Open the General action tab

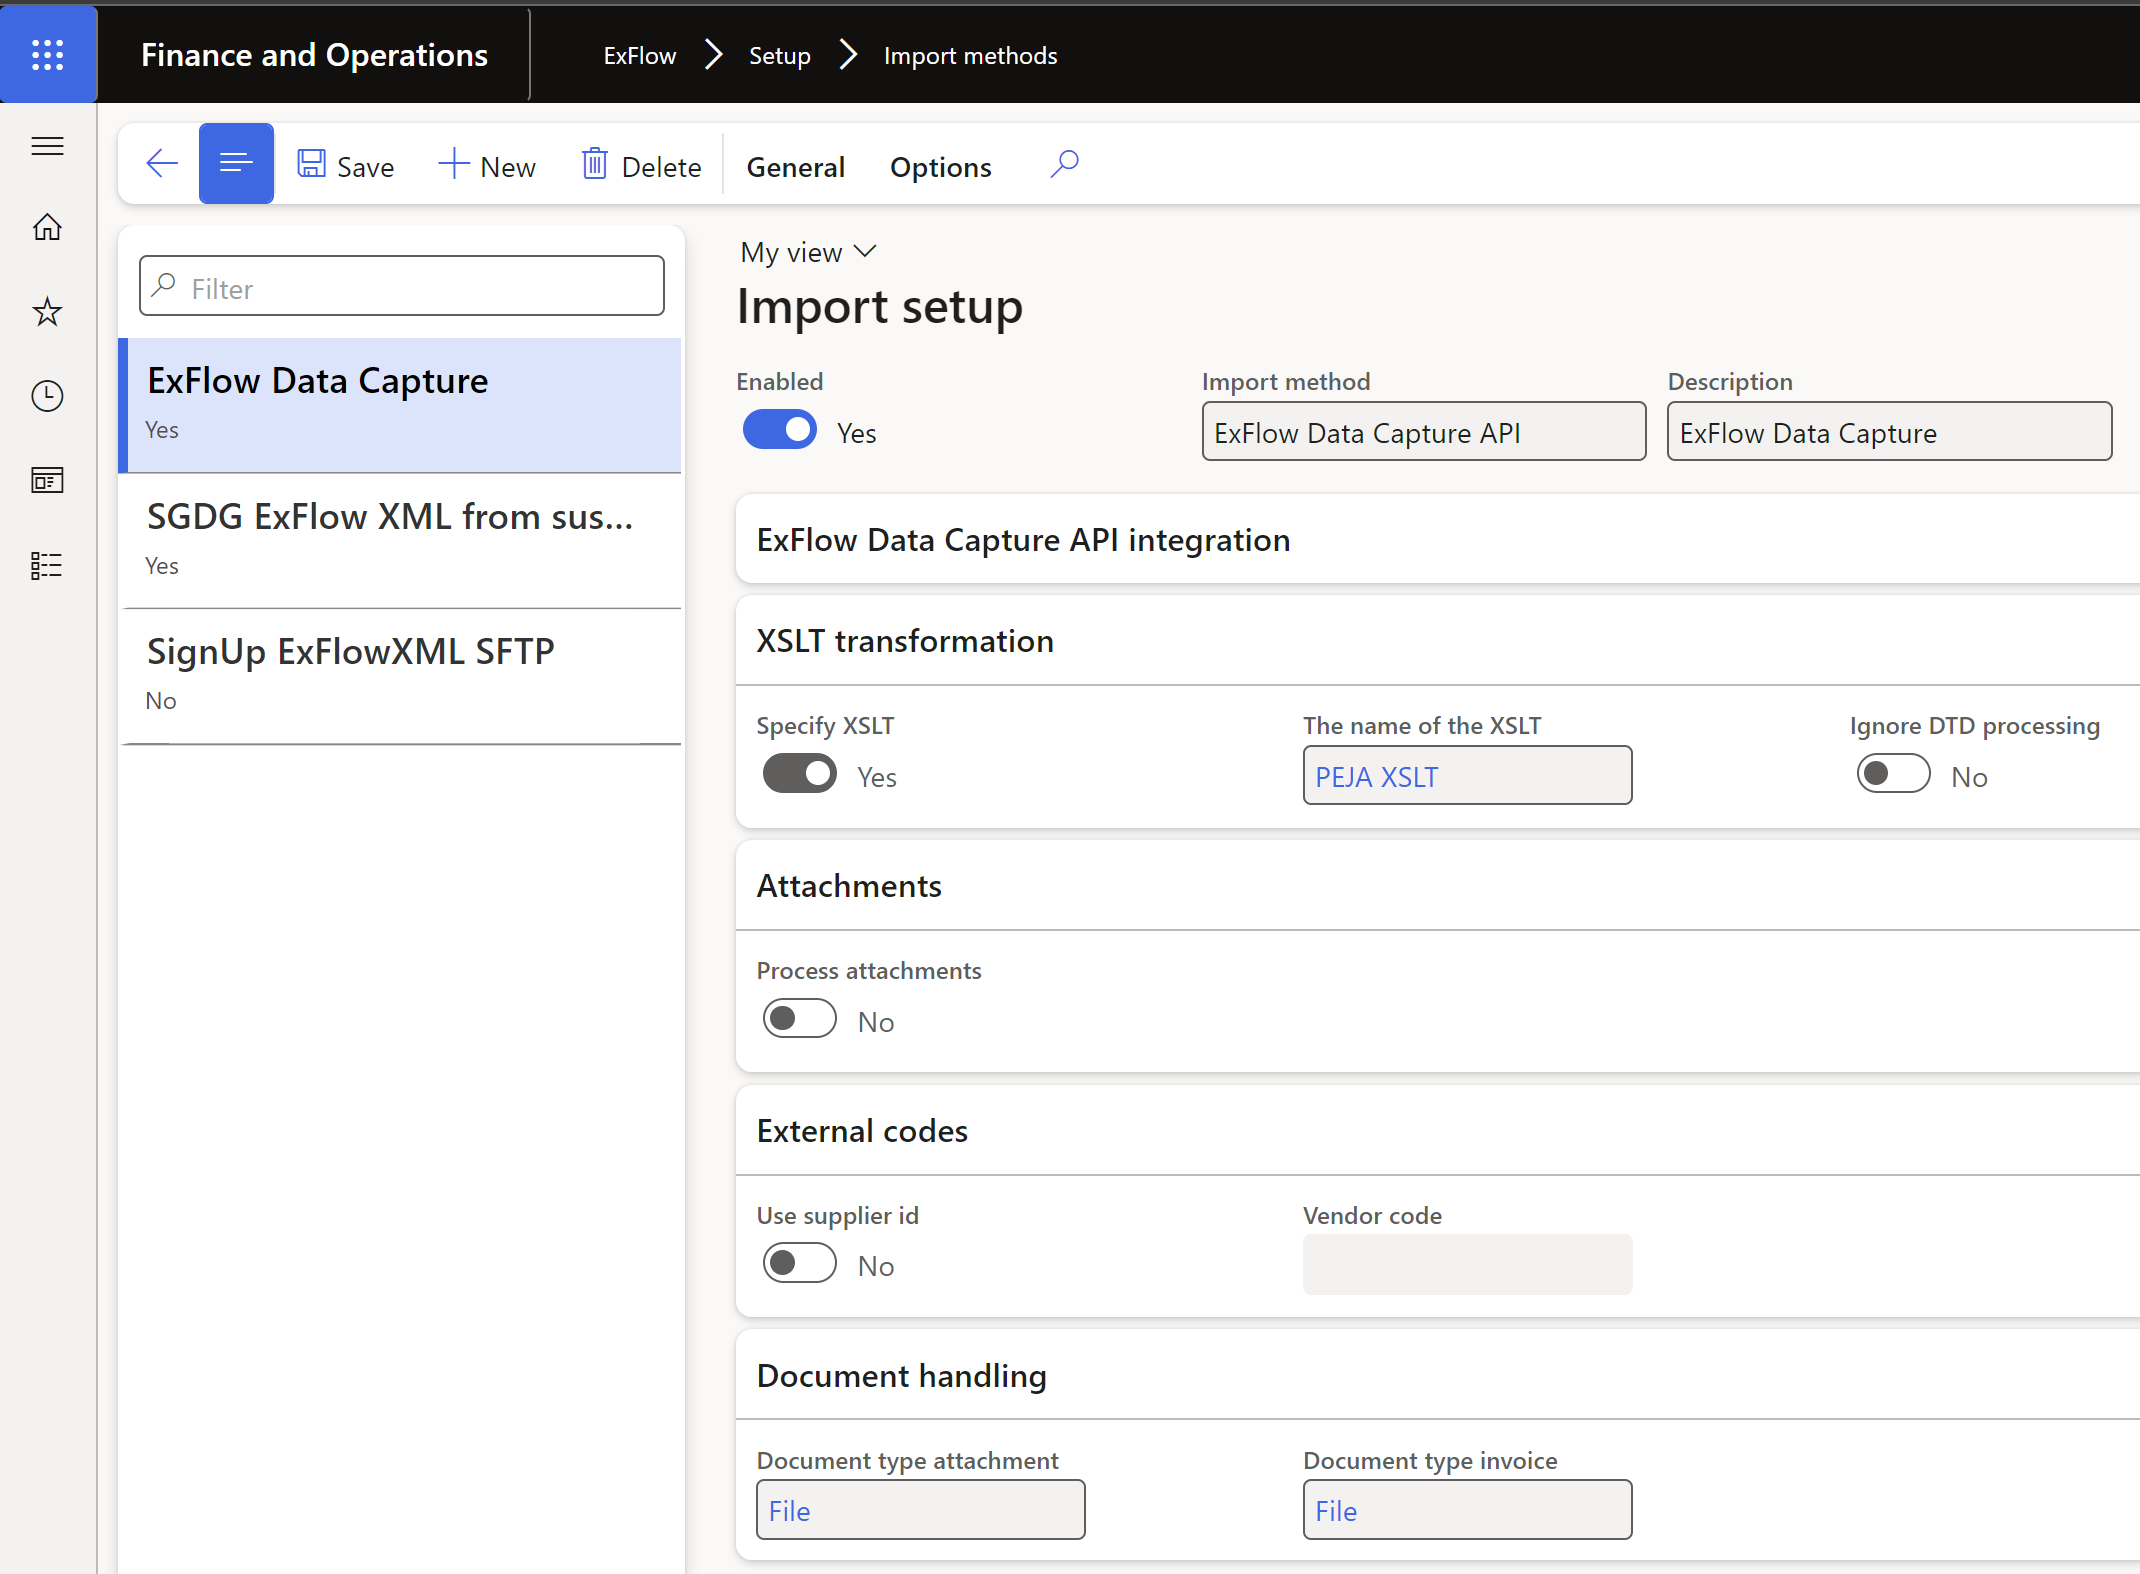tap(795, 167)
